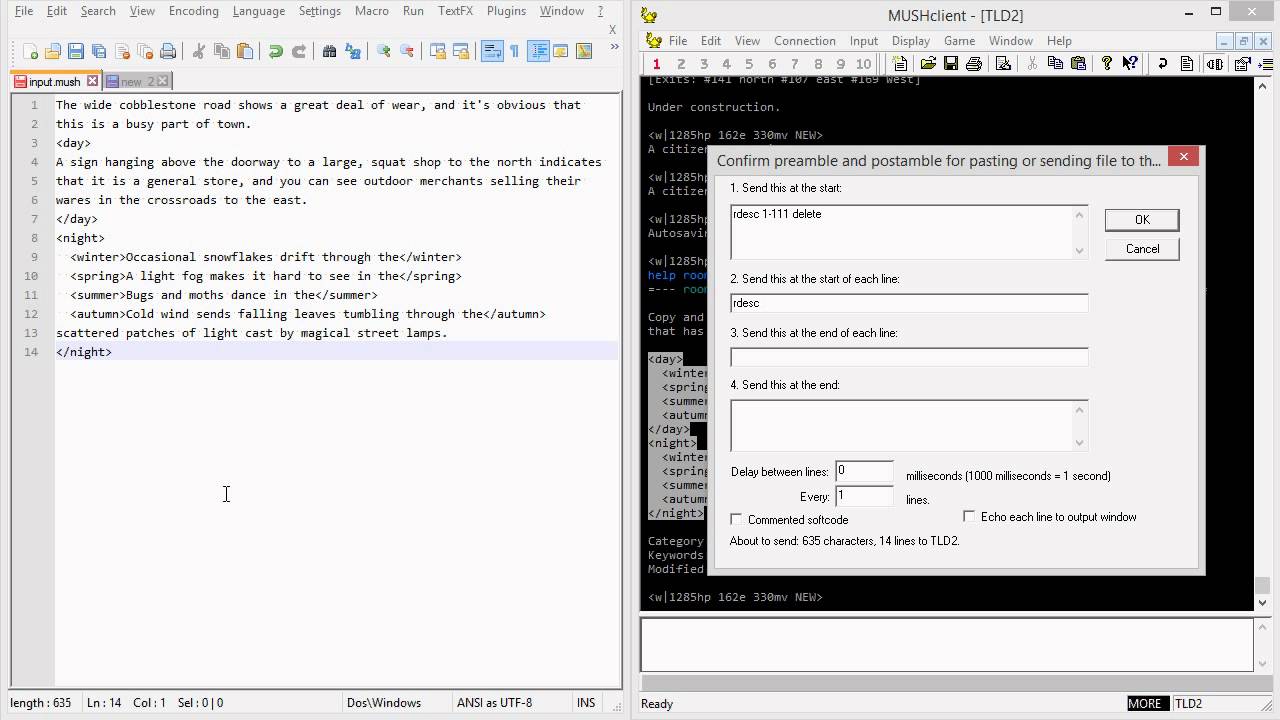The image size is (1280, 720).
Task: Expand hidden Notepad++ toolbar chevron
Action: [615, 46]
